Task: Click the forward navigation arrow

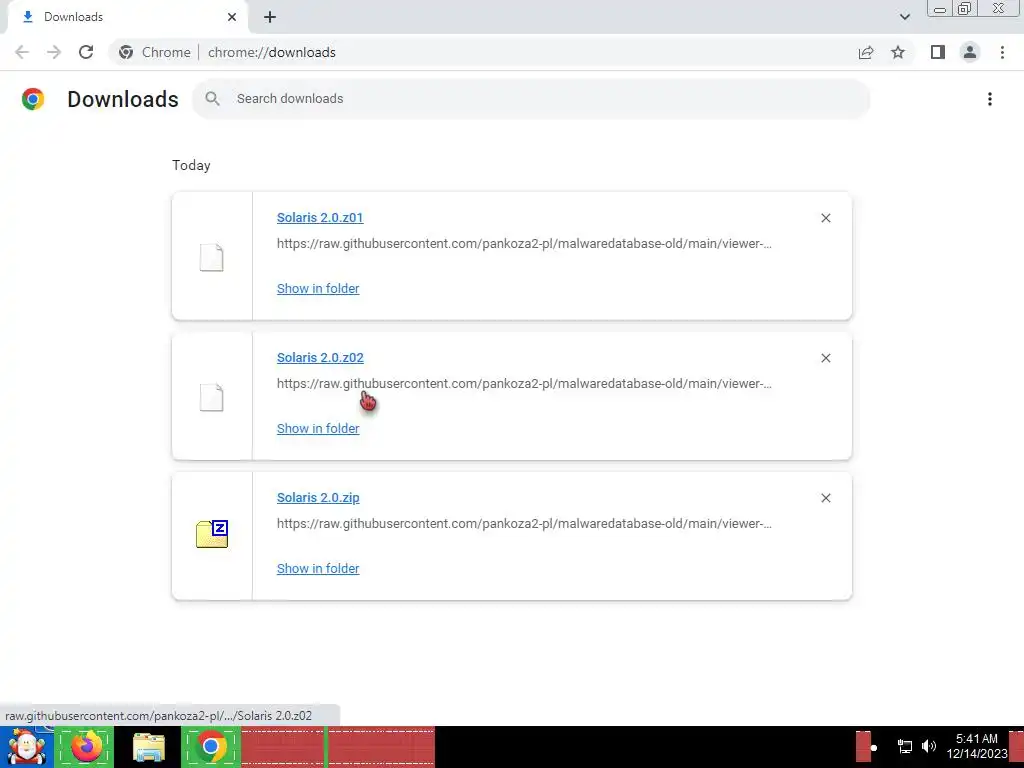Action: [54, 52]
